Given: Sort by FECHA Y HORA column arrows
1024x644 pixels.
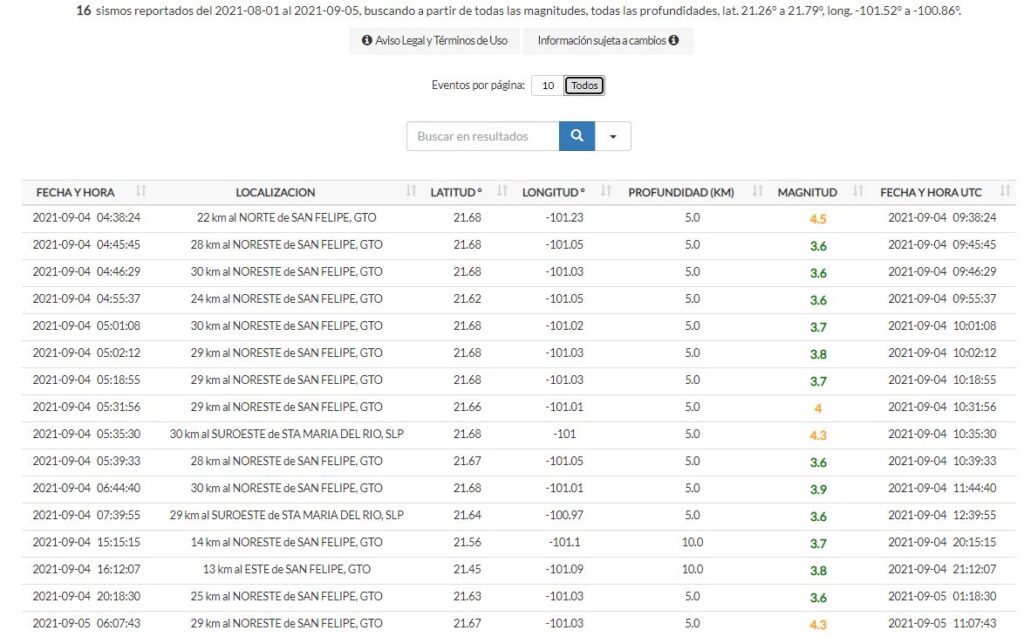Looking at the screenshot, I should coord(141,192).
